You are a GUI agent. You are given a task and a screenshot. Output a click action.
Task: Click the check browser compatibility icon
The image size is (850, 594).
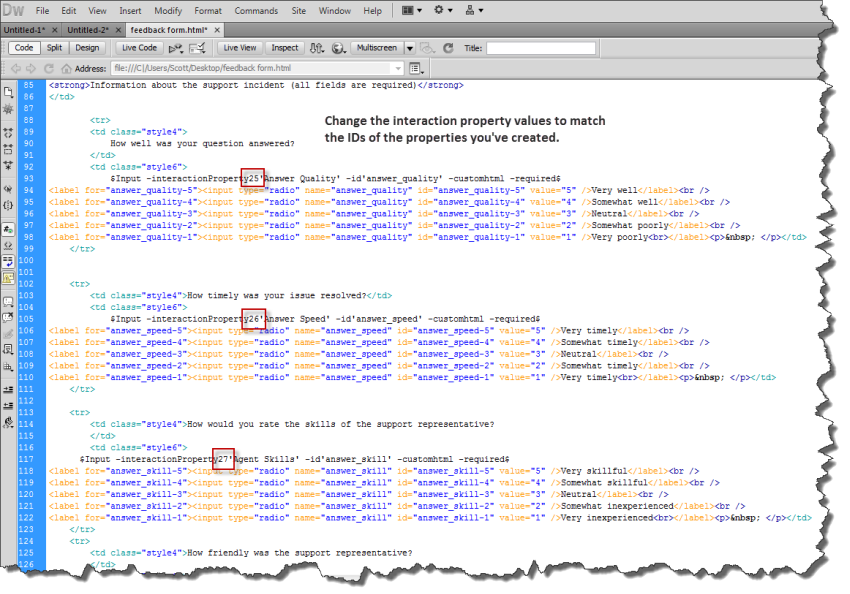197,48
